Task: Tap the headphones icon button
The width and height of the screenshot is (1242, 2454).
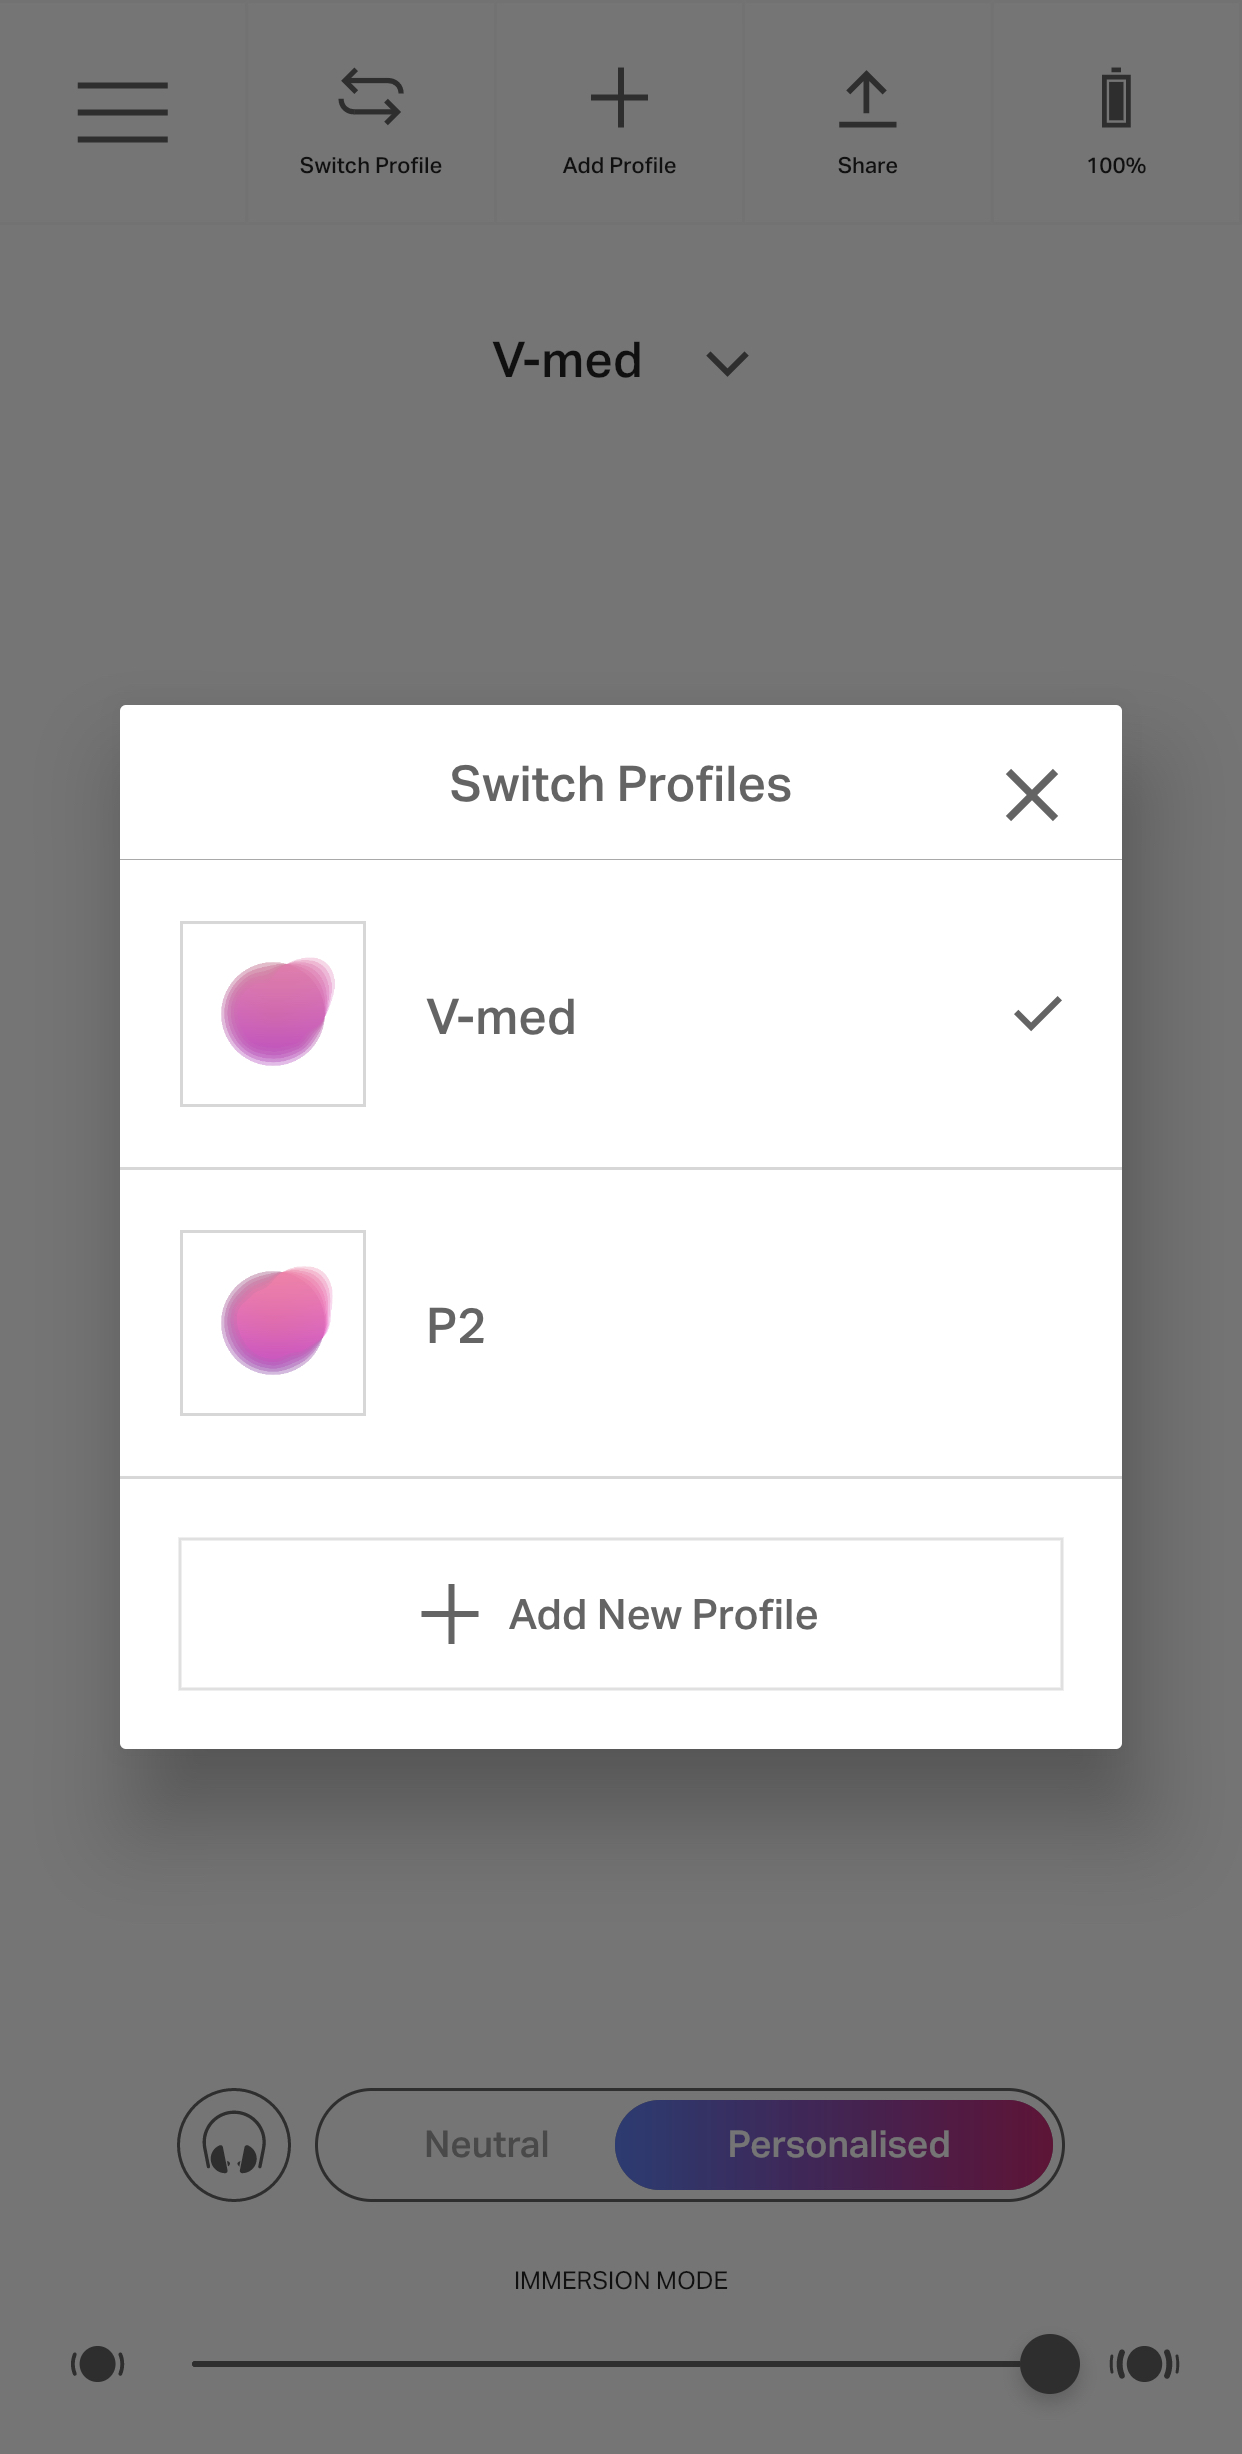Action: 234,2144
